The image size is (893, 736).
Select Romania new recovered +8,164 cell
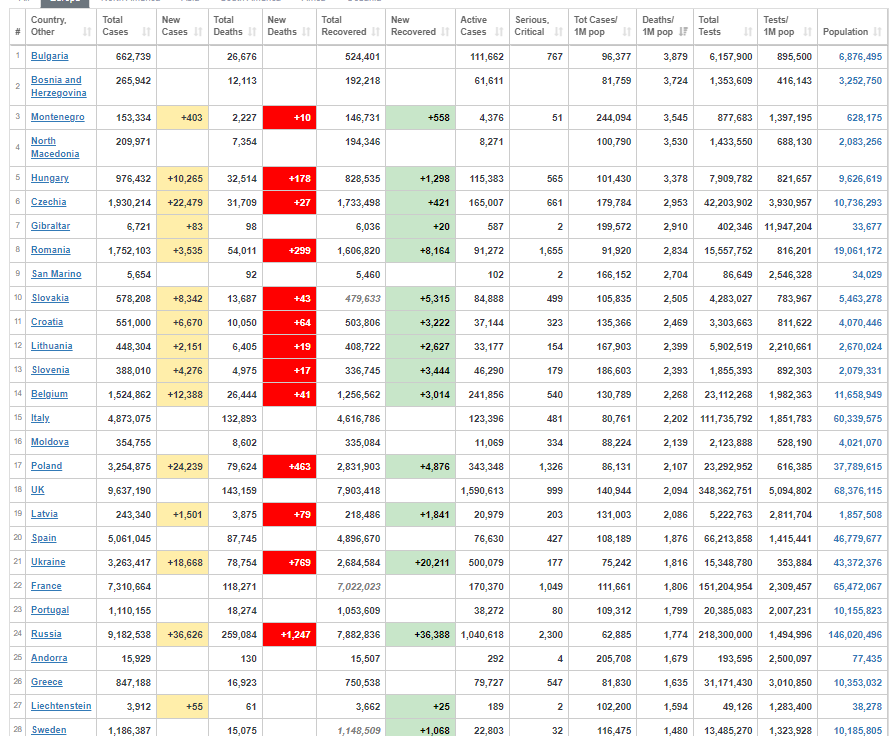pyautogui.click(x=420, y=250)
